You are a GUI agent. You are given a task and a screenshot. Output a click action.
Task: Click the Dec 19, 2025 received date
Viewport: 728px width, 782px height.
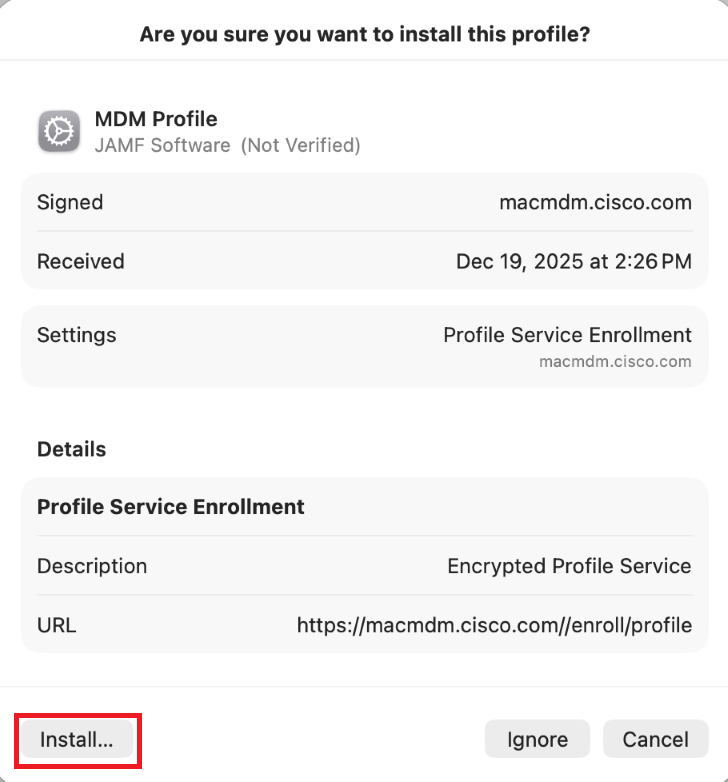pyautogui.click(x=573, y=262)
